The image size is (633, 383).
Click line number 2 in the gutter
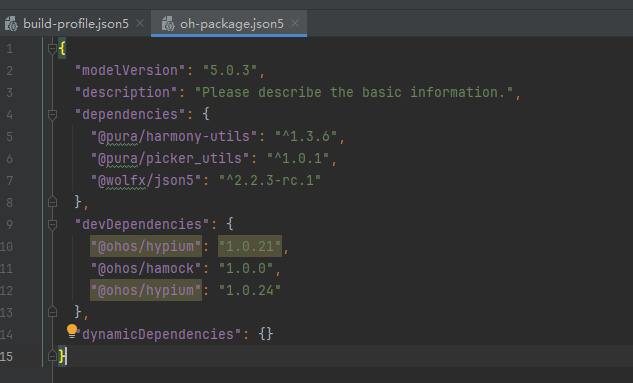click(x=9, y=71)
